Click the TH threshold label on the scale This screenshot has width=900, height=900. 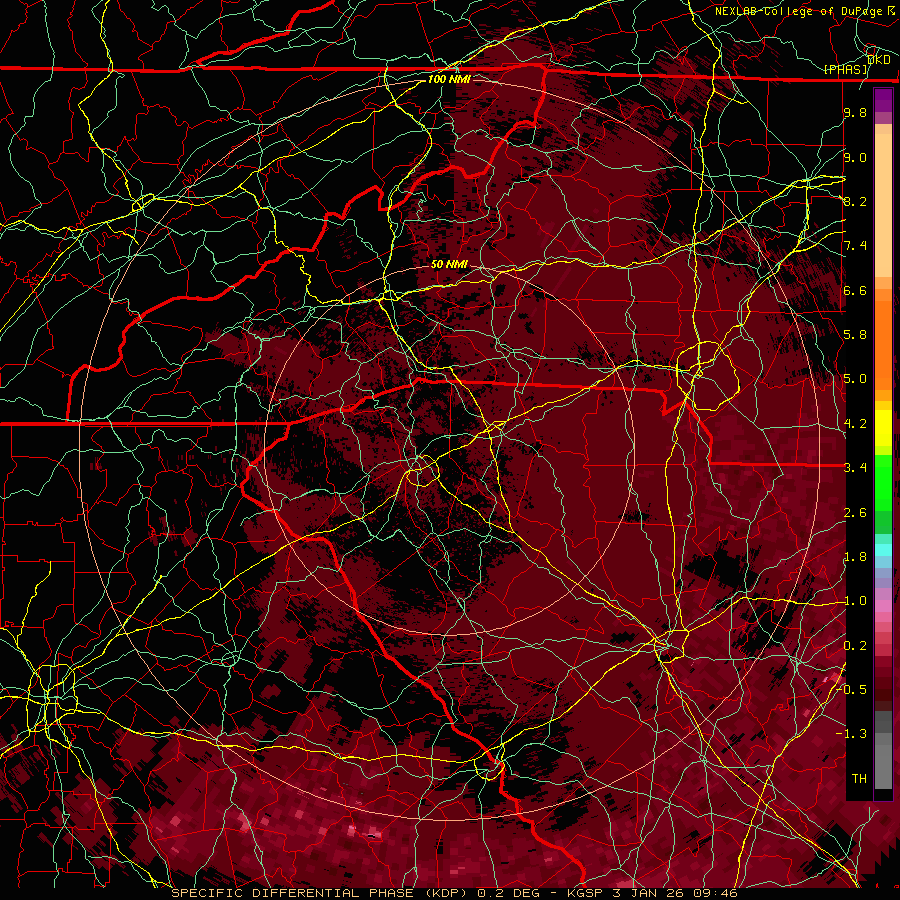pos(859,779)
